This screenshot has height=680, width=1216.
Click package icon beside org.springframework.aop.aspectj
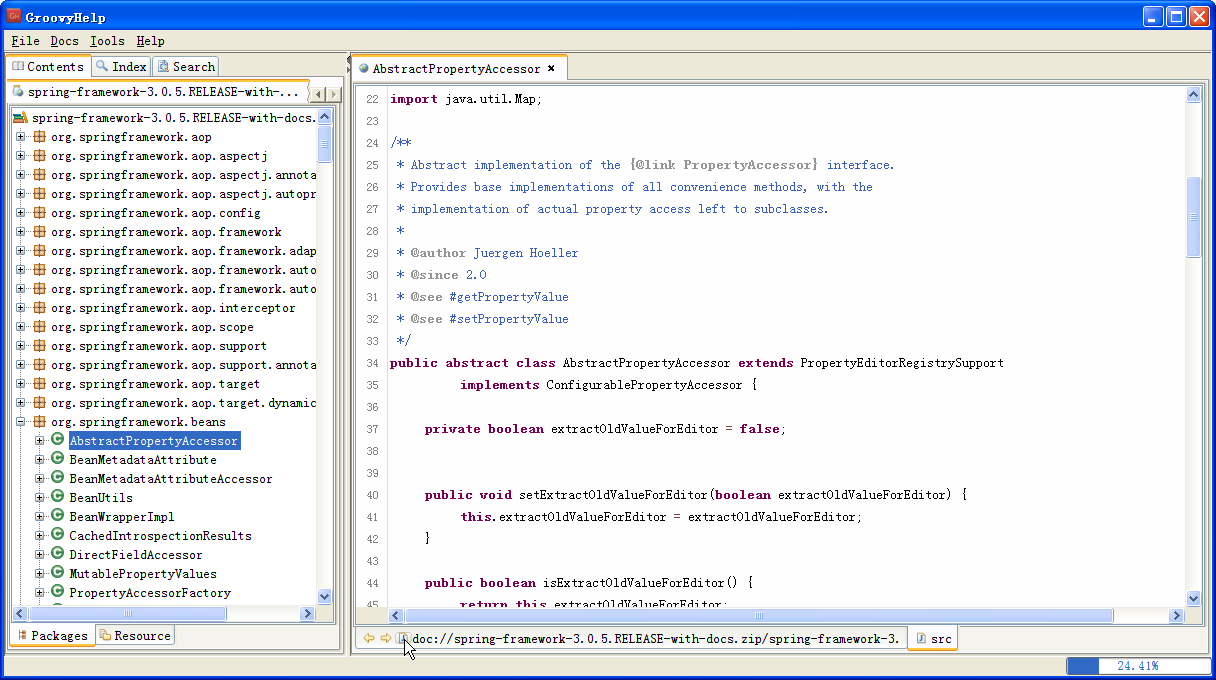pyautogui.click(x=39, y=156)
